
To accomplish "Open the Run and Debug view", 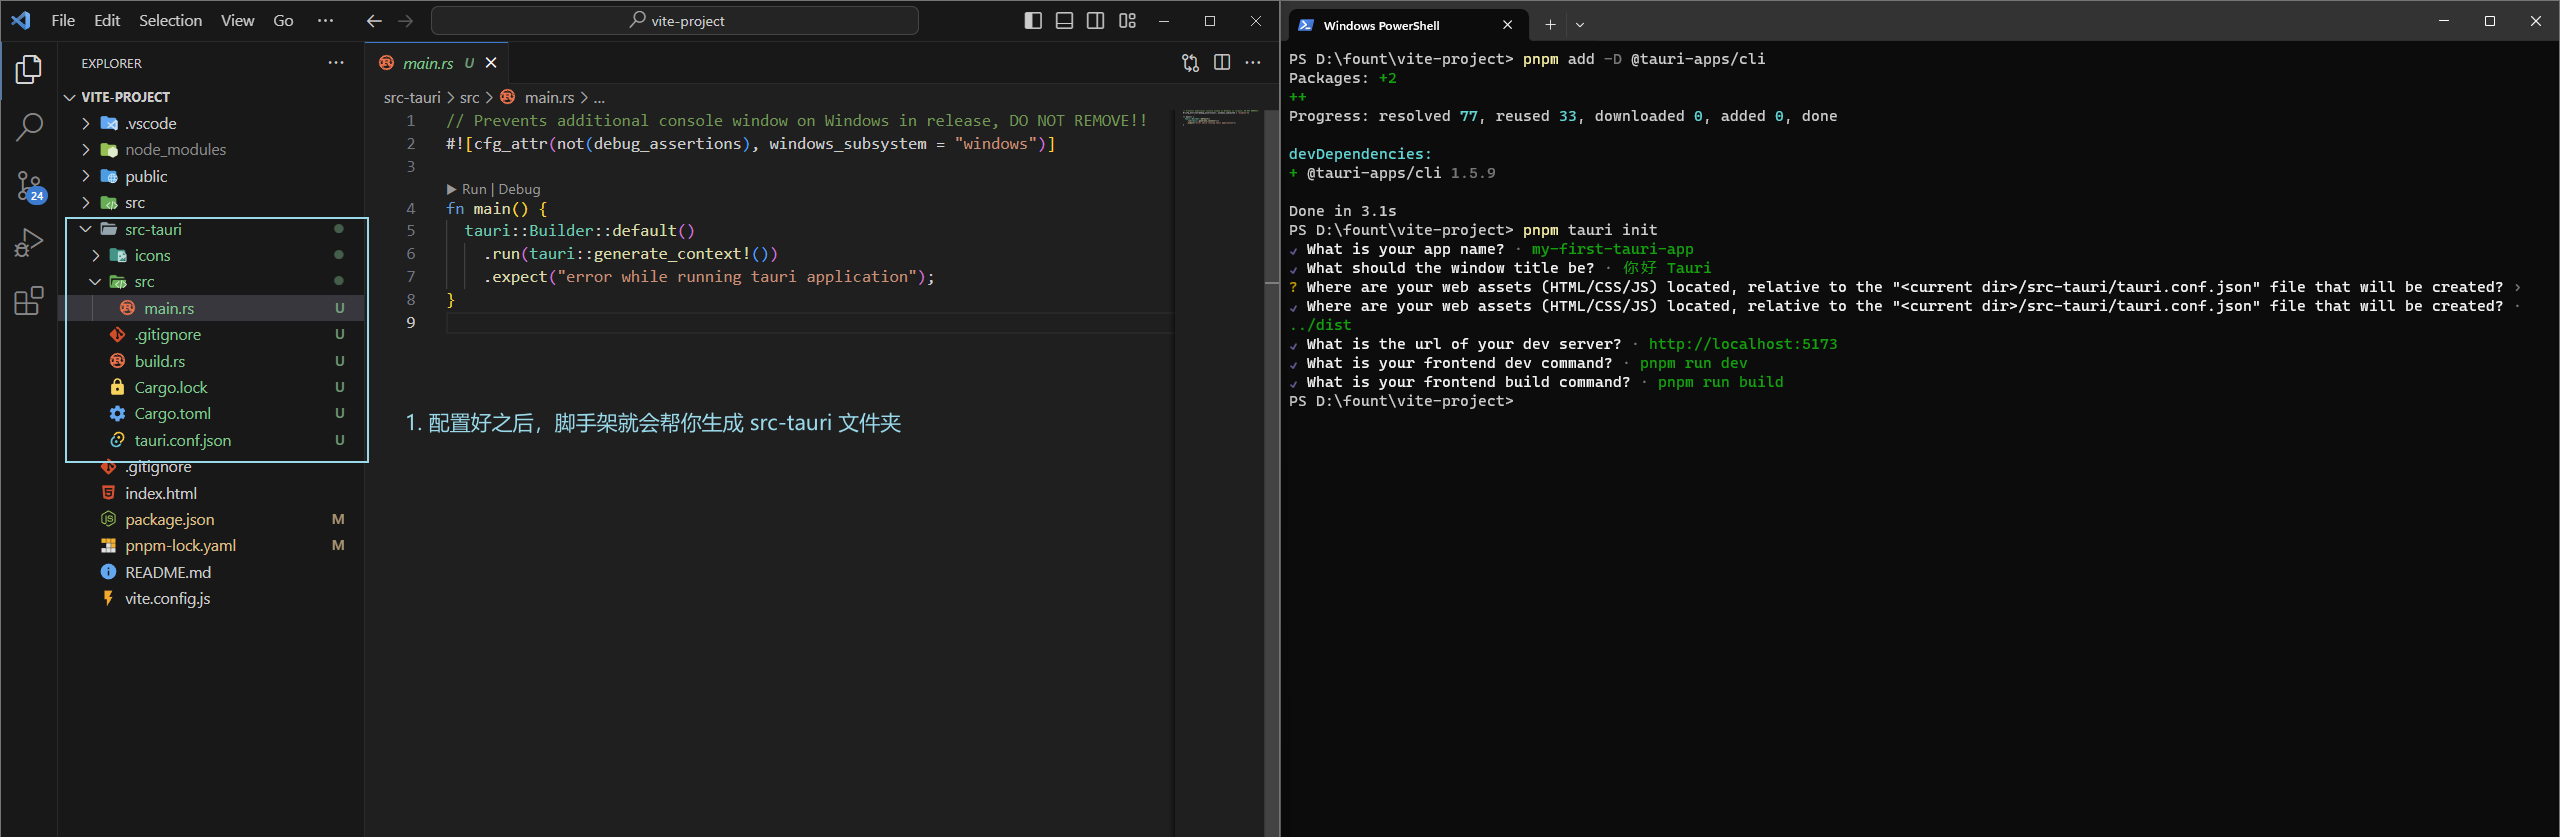I will click(29, 243).
